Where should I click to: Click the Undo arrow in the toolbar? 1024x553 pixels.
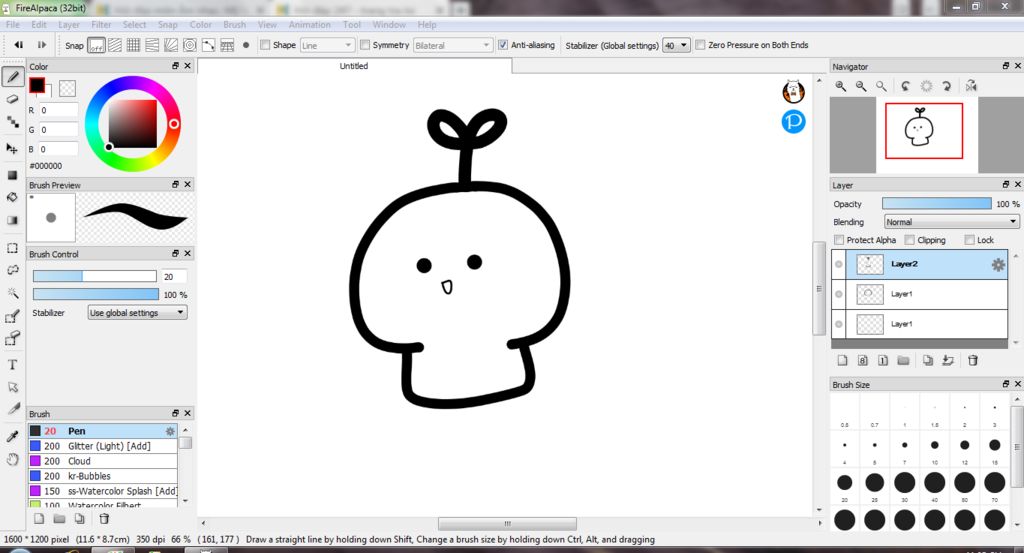point(19,45)
